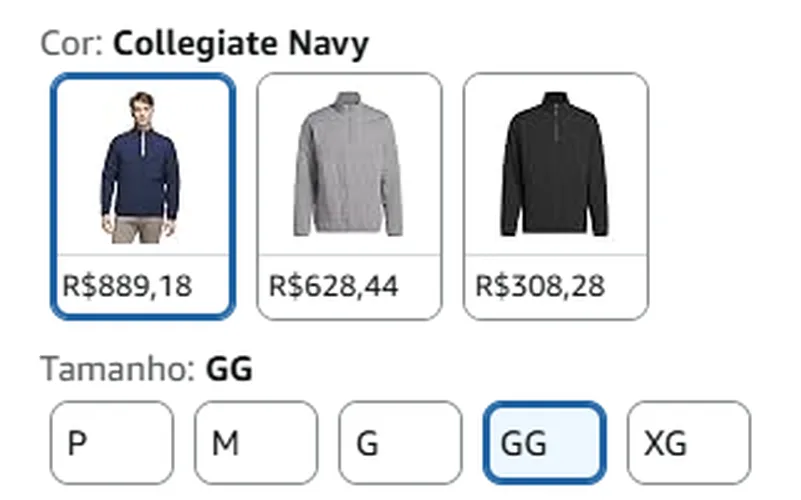Viewport: 801px width, 500px height.
Task: Select the cheapest color variant card
Action: pyautogui.click(x=556, y=196)
